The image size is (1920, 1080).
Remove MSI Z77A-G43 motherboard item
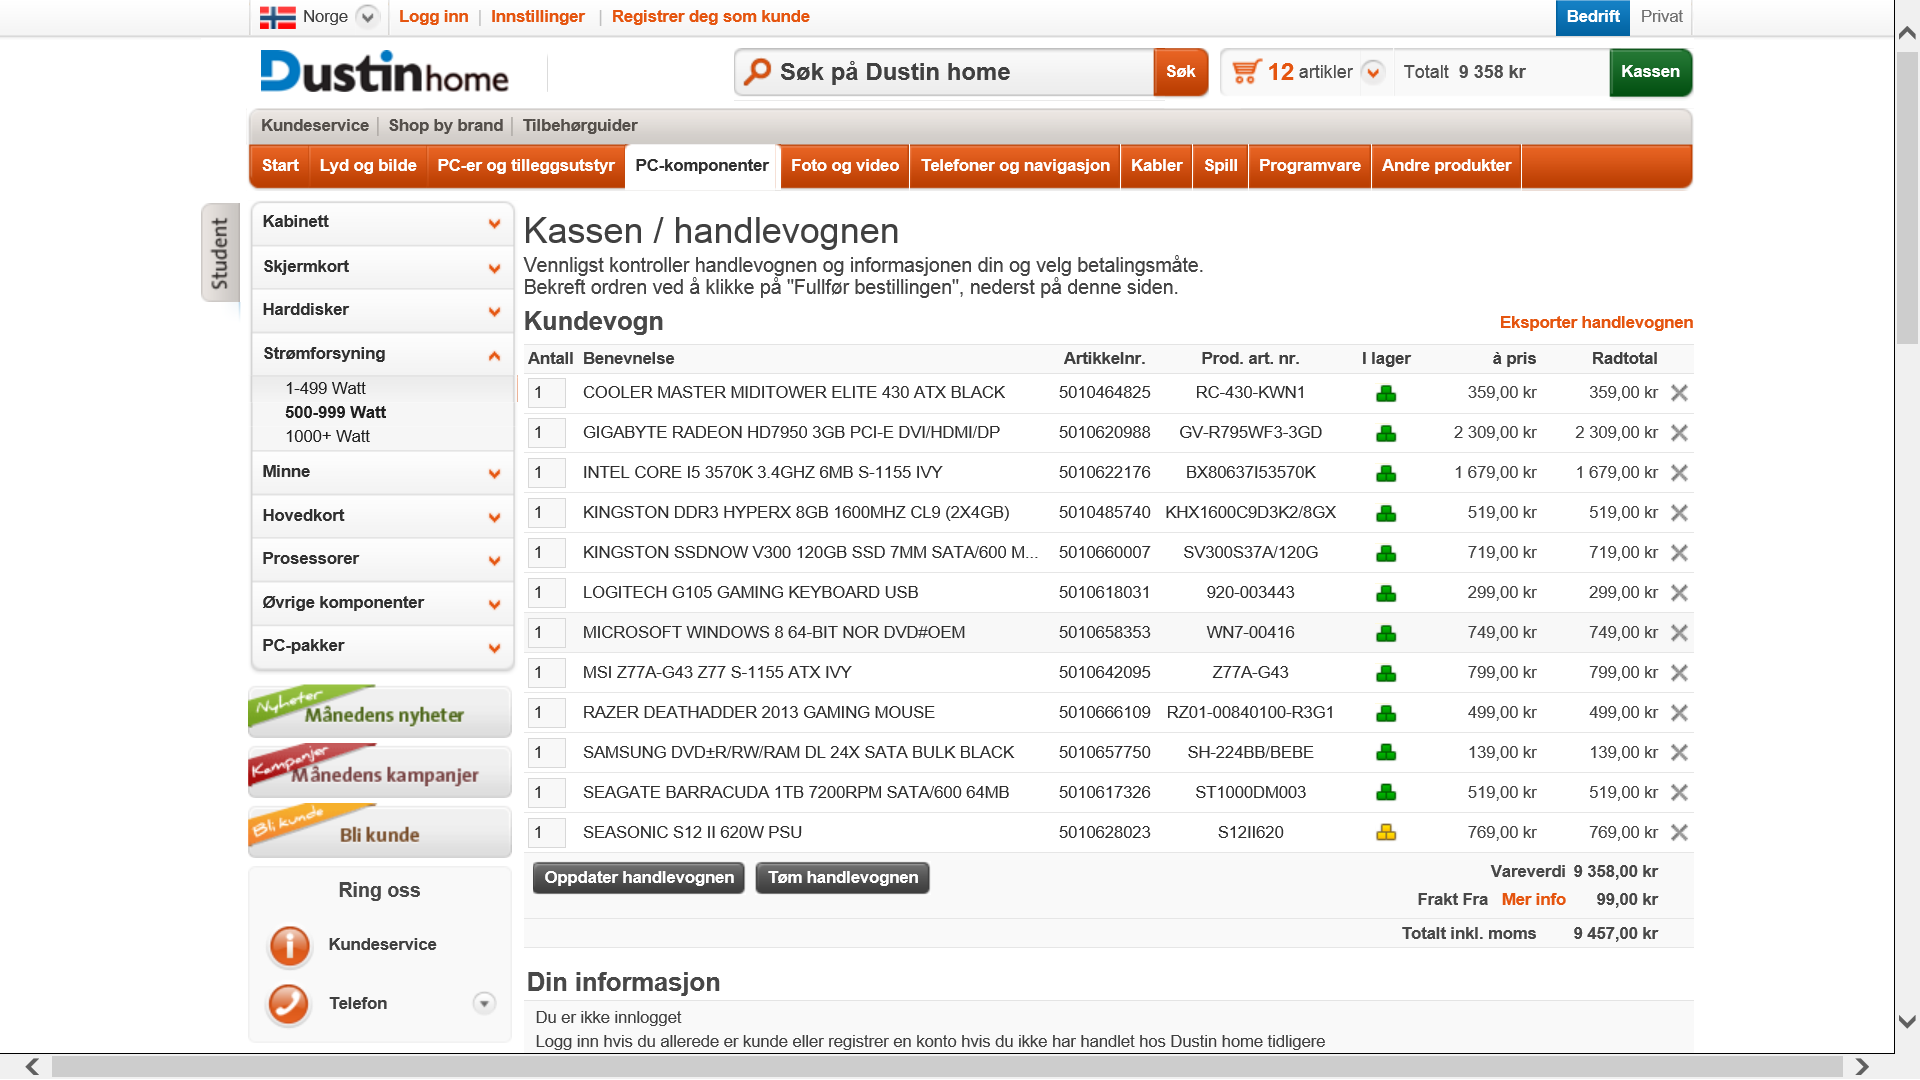[1680, 673]
